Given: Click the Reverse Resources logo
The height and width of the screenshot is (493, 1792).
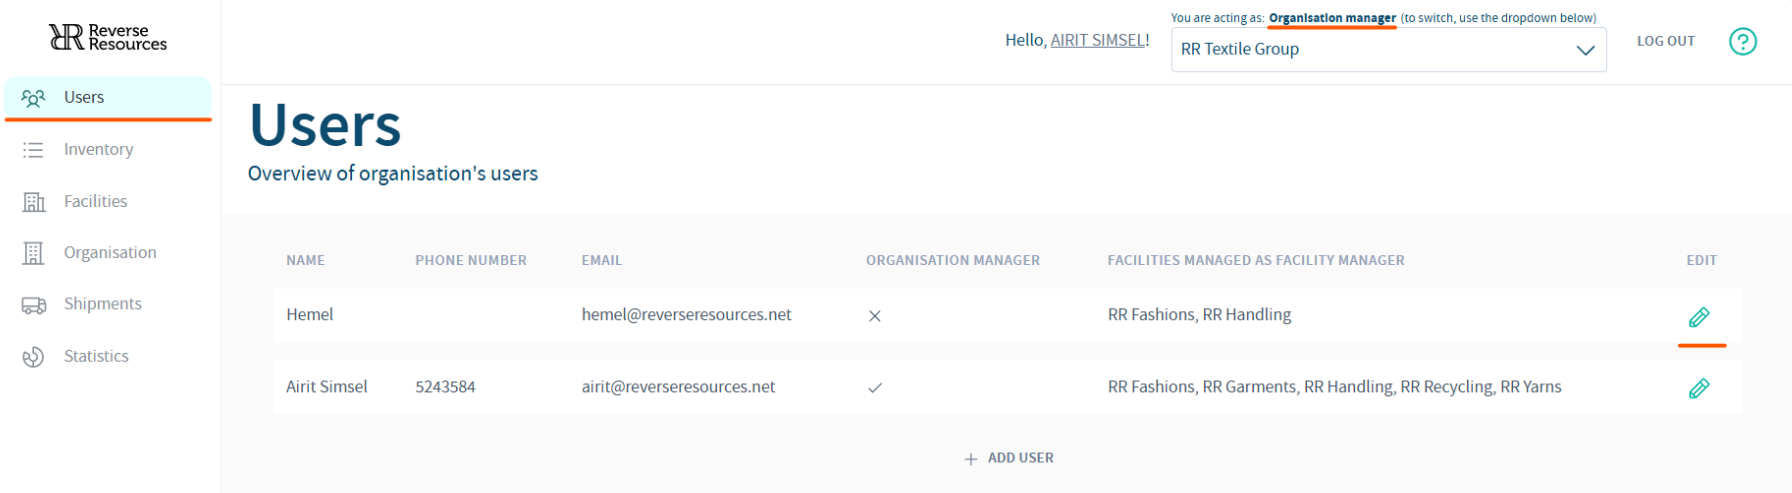Looking at the screenshot, I should [108, 38].
